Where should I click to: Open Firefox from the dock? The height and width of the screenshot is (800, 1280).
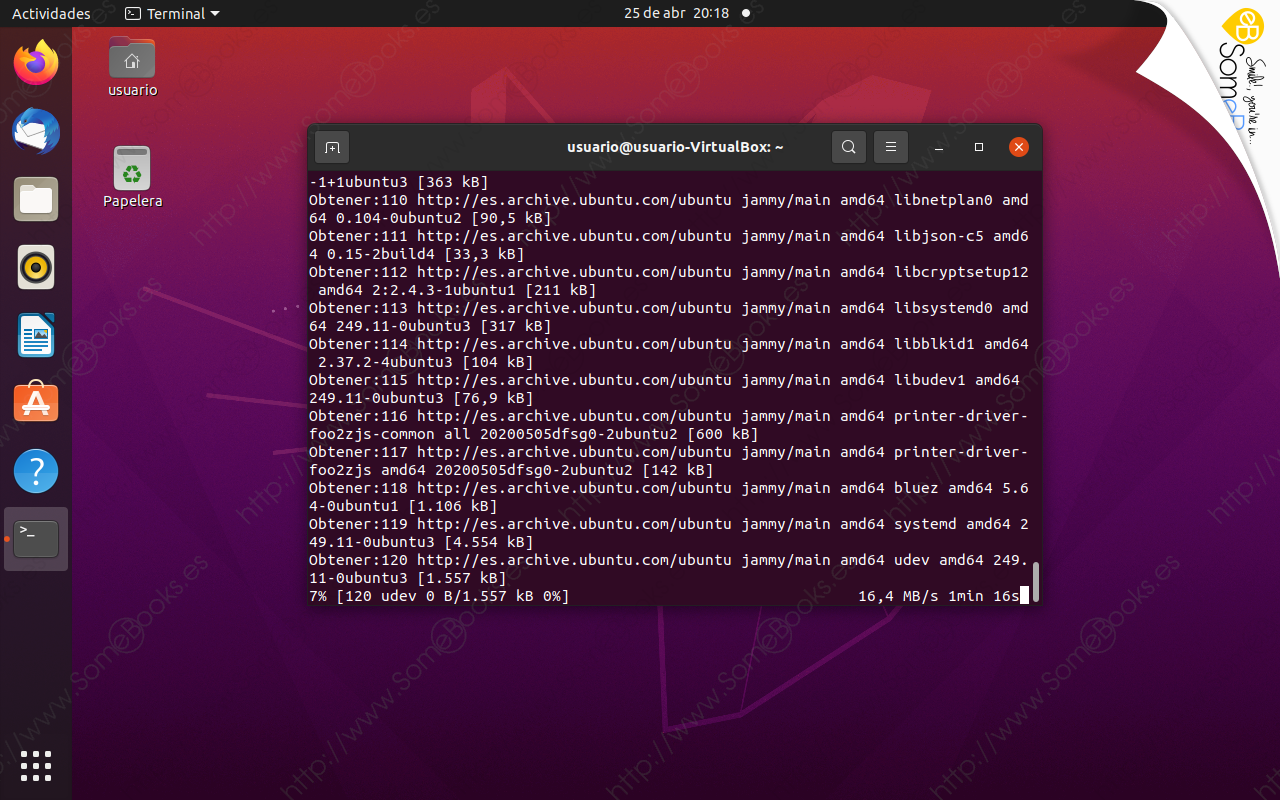coord(35,63)
